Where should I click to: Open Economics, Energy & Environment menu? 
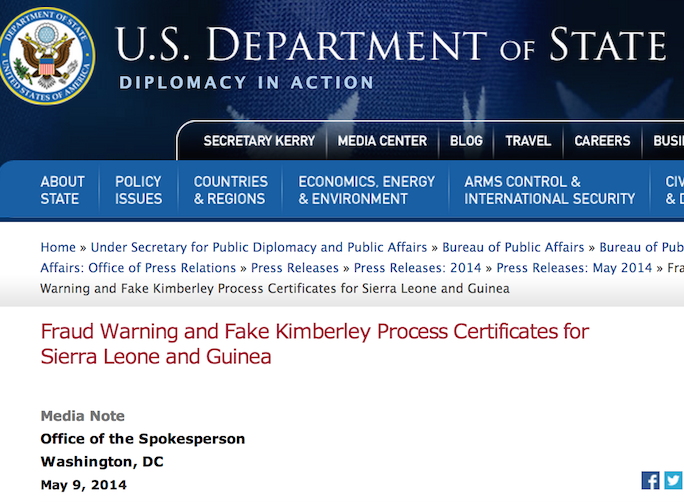pos(366,190)
